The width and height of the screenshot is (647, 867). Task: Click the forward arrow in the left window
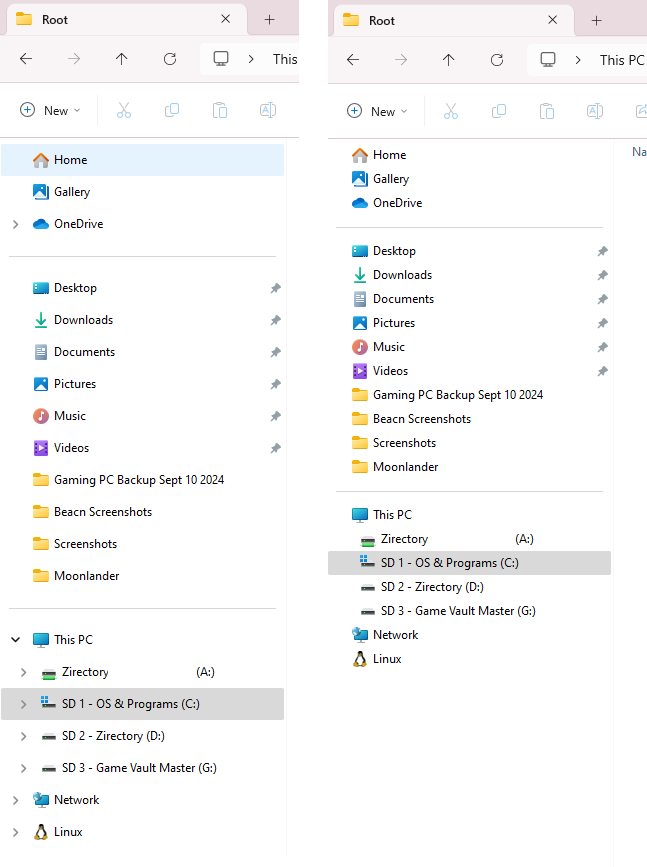[74, 59]
